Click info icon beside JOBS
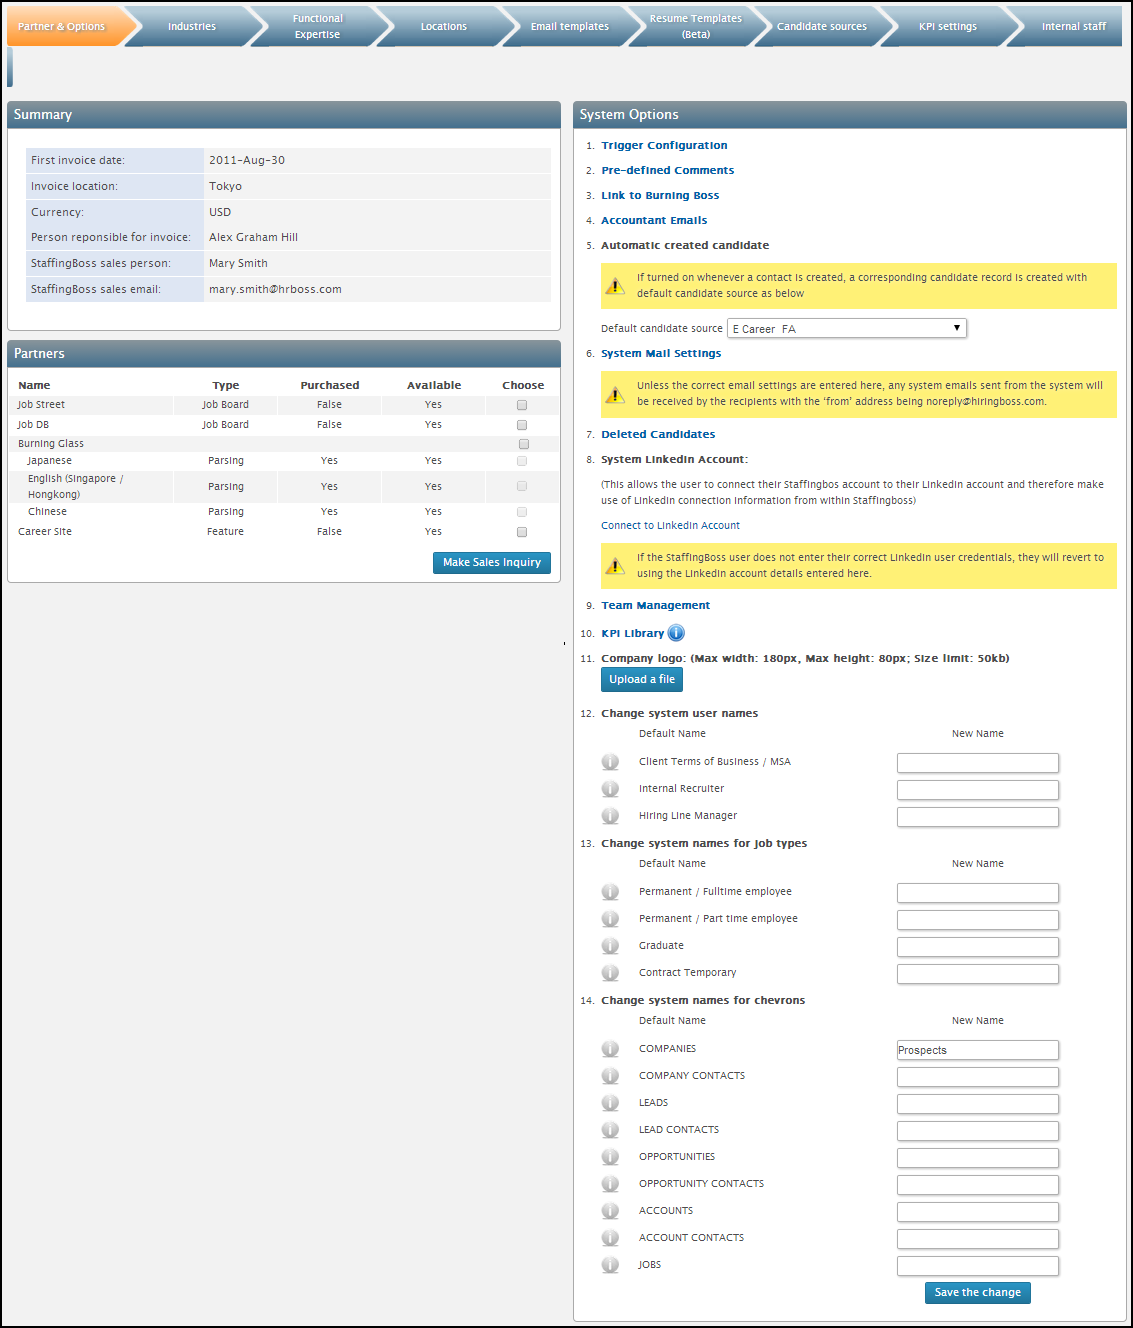 [x=610, y=1265]
